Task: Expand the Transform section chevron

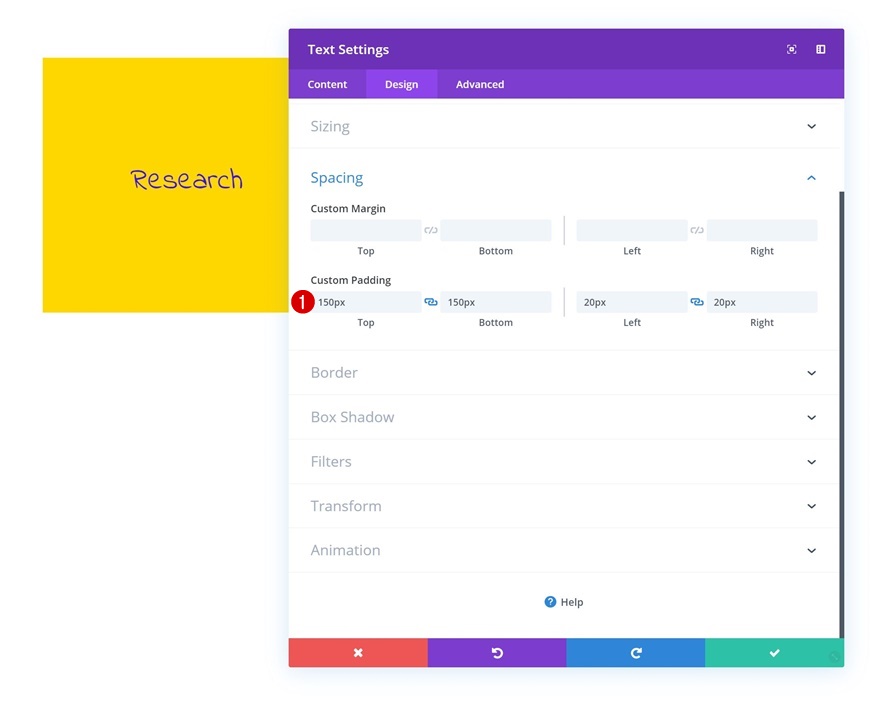Action: tap(812, 506)
